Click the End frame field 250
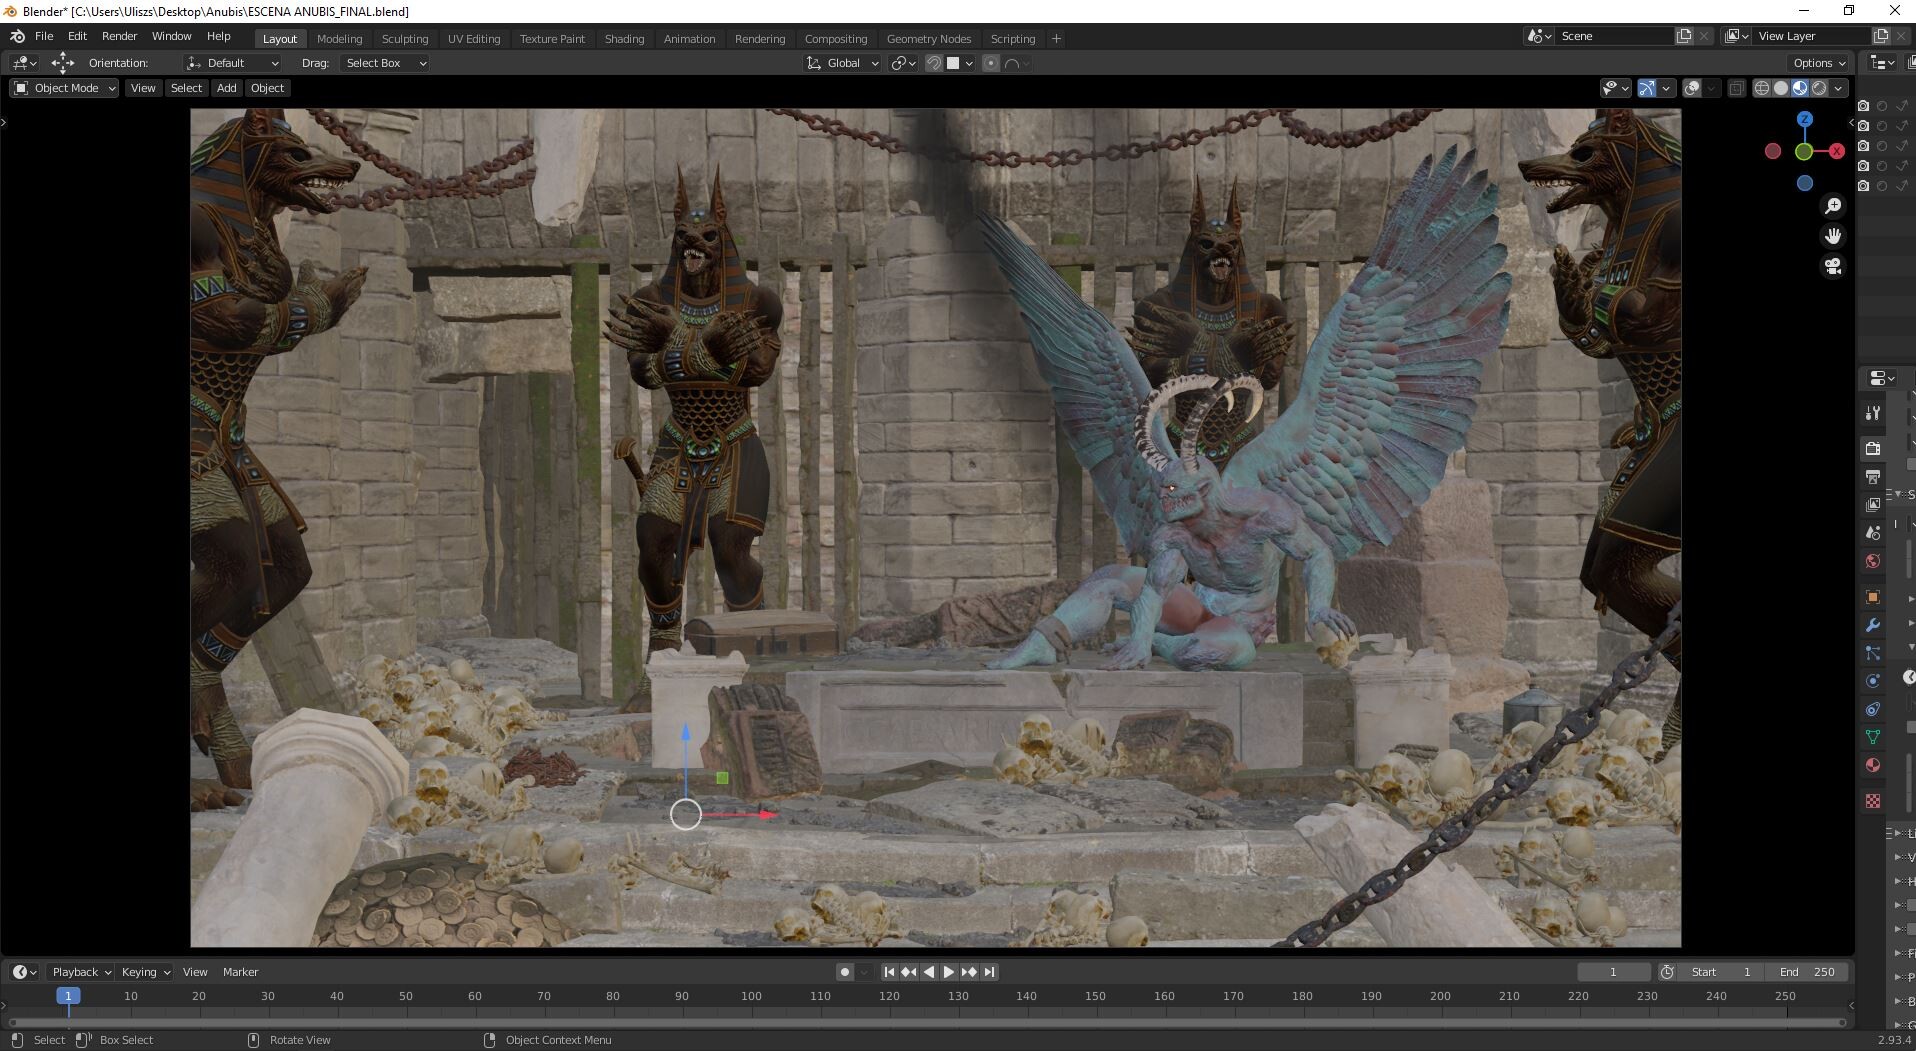 pos(1807,972)
